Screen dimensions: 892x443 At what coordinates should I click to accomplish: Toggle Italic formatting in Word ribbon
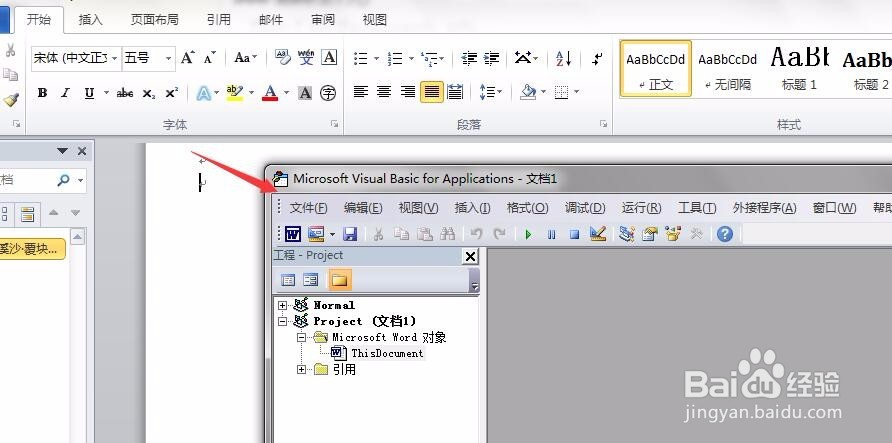[65, 93]
